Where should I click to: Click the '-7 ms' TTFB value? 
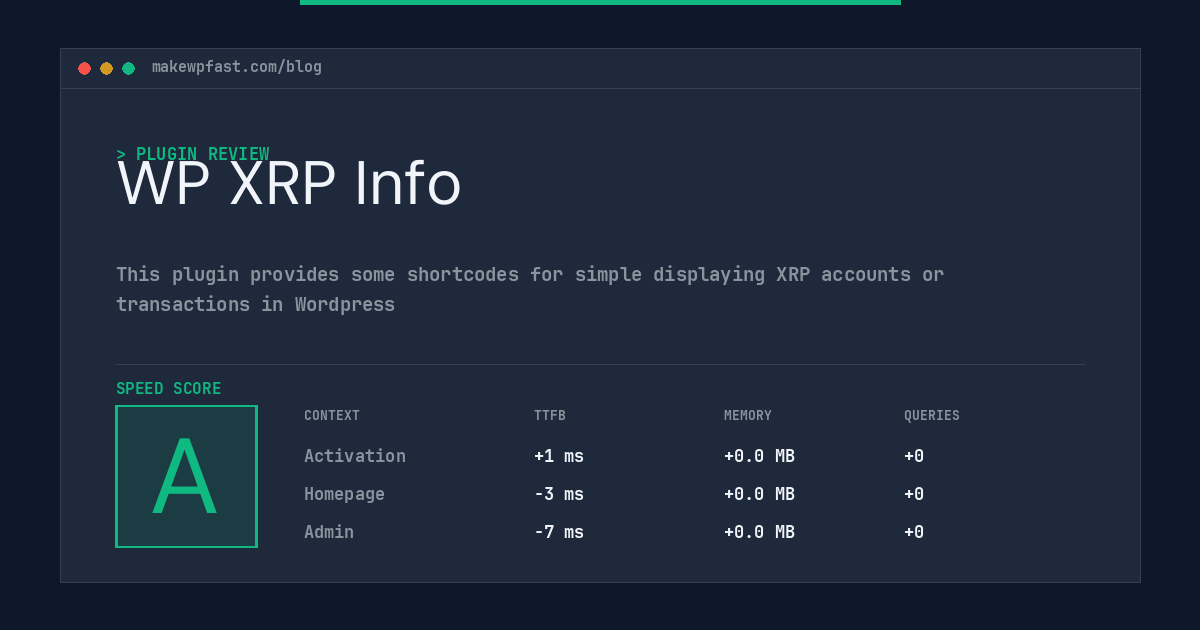pos(559,532)
